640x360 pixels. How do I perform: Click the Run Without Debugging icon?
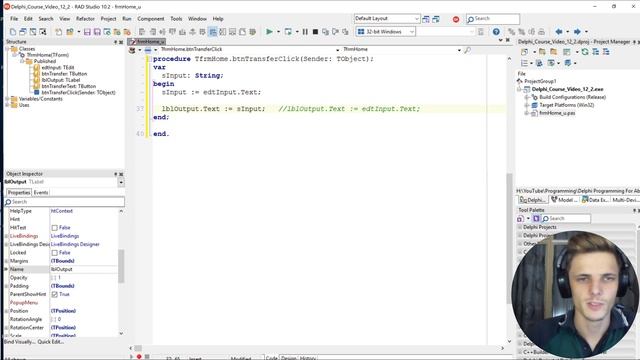[288, 31]
